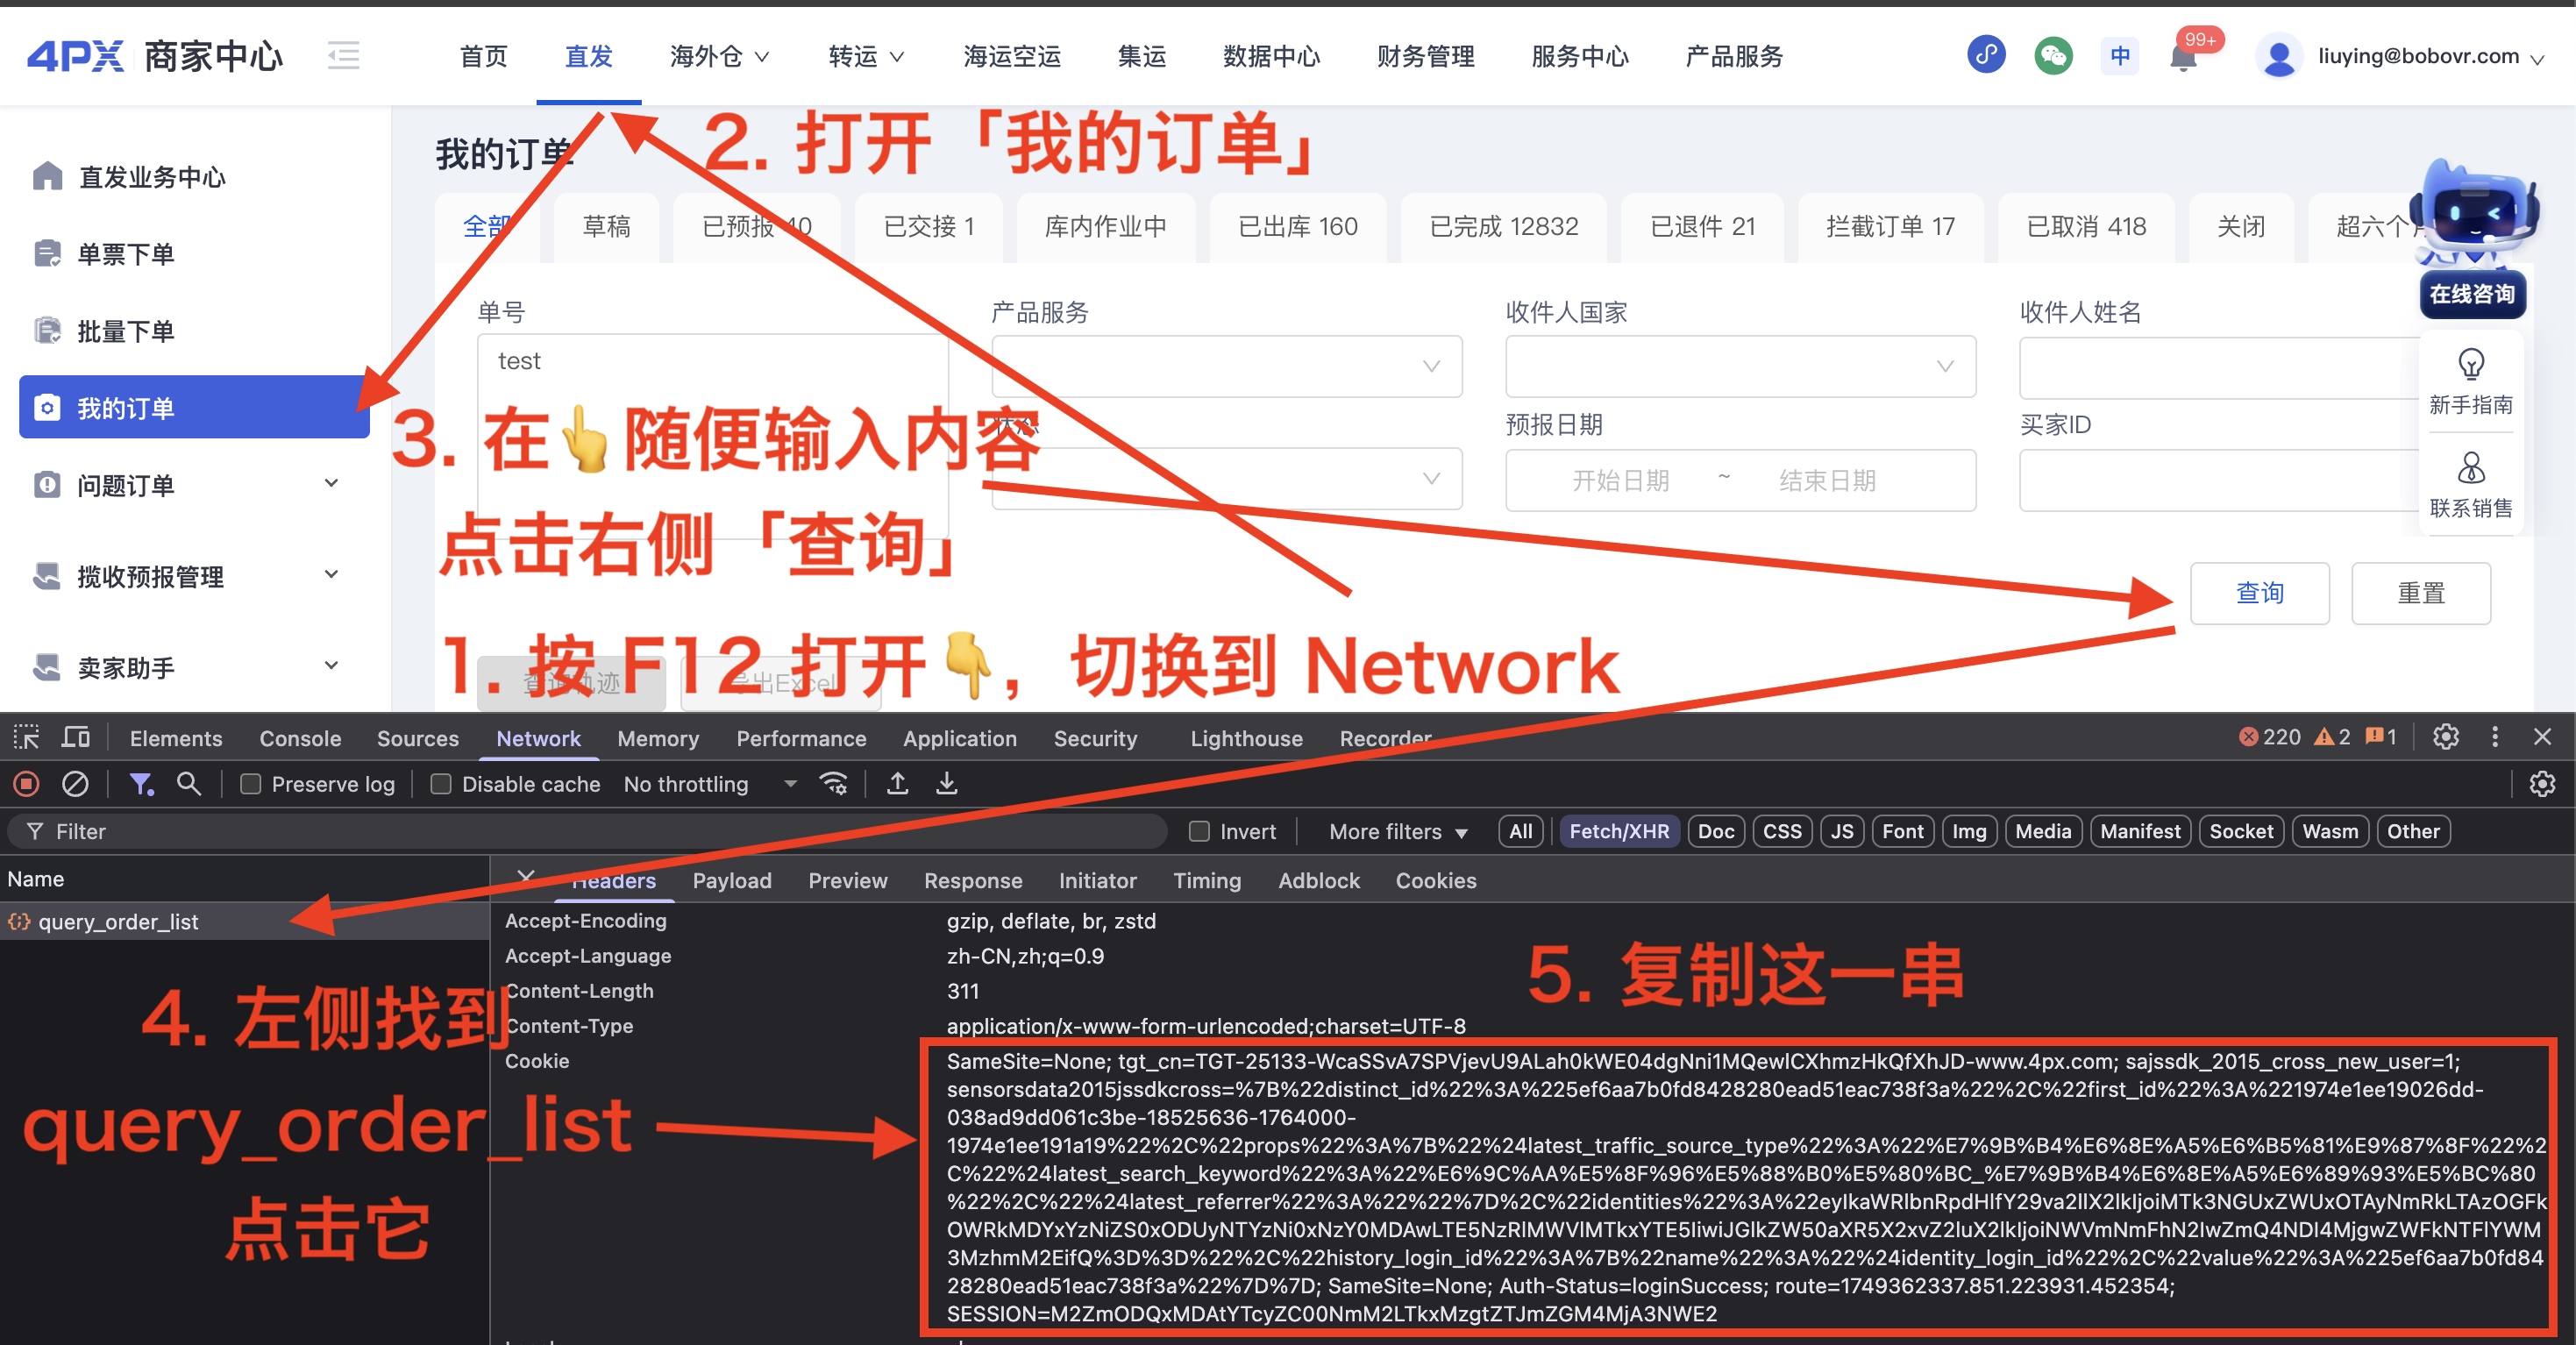Image resolution: width=2576 pixels, height=1345 pixels.
Task: Switch to the Payload tab
Action: (731, 880)
